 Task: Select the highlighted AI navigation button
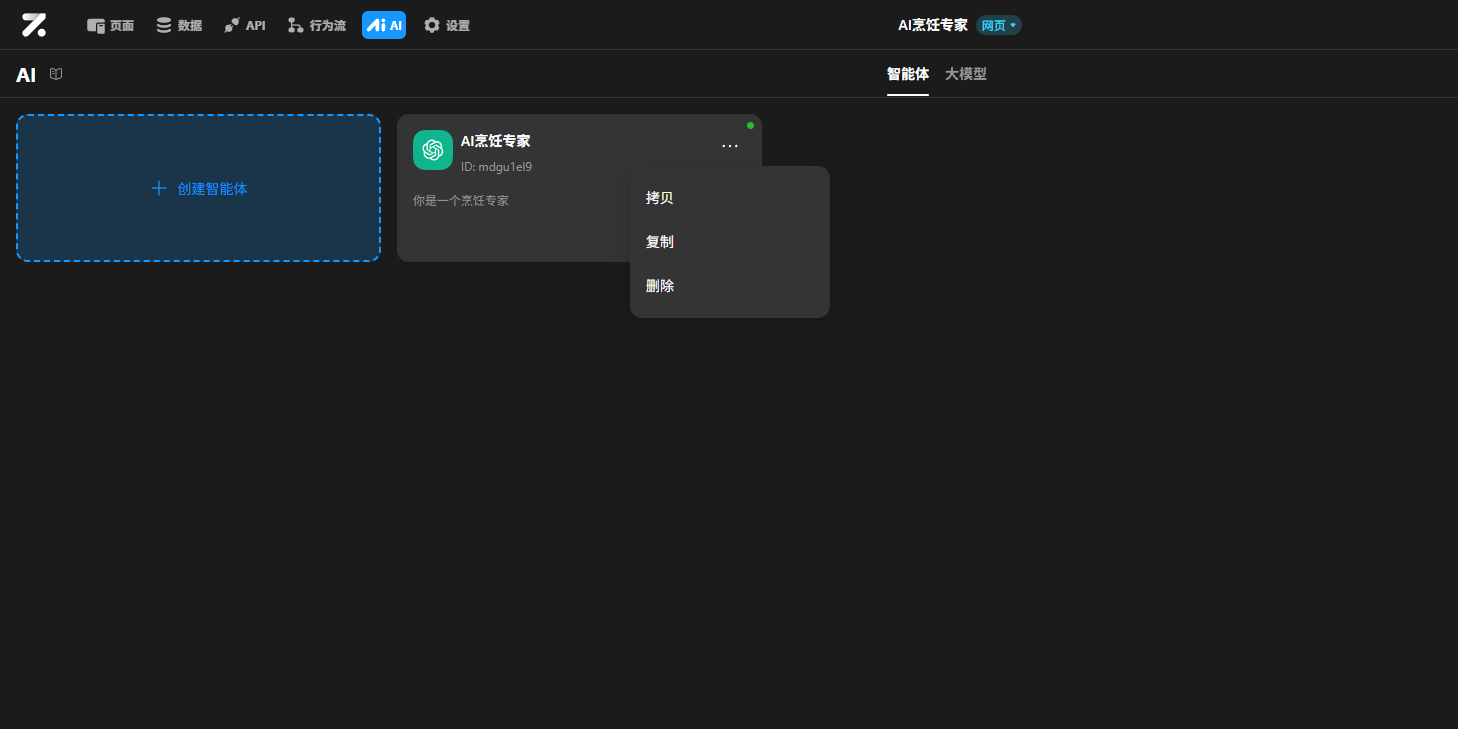(x=384, y=25)
